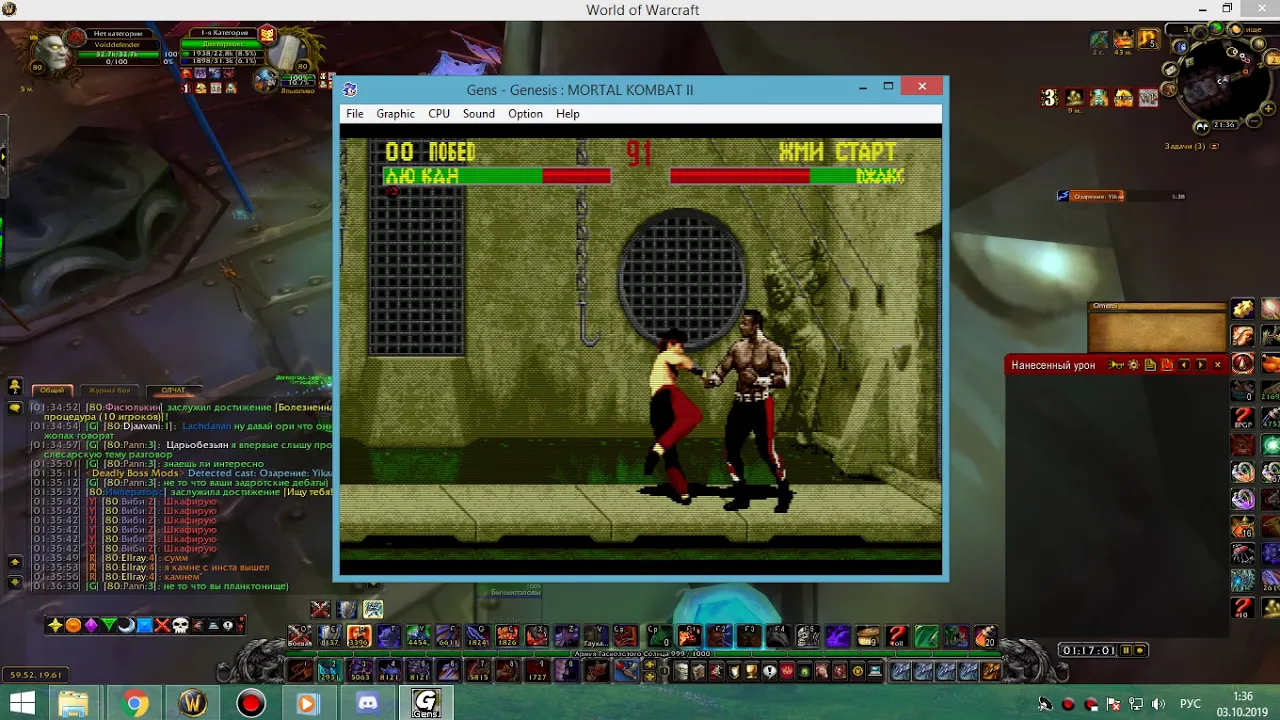Close the Нанесенный урон window

(x=1217, y=365)
